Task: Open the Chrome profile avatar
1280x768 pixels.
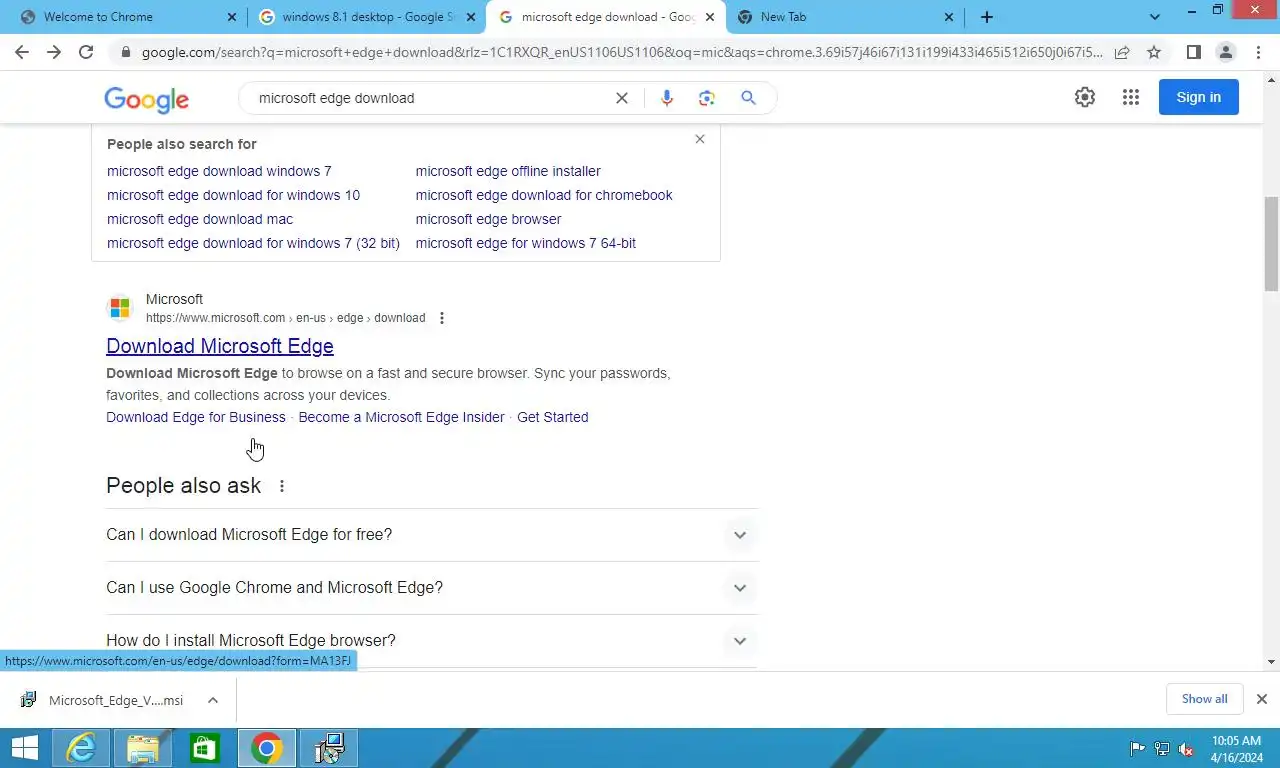Action: (1225, 52)
